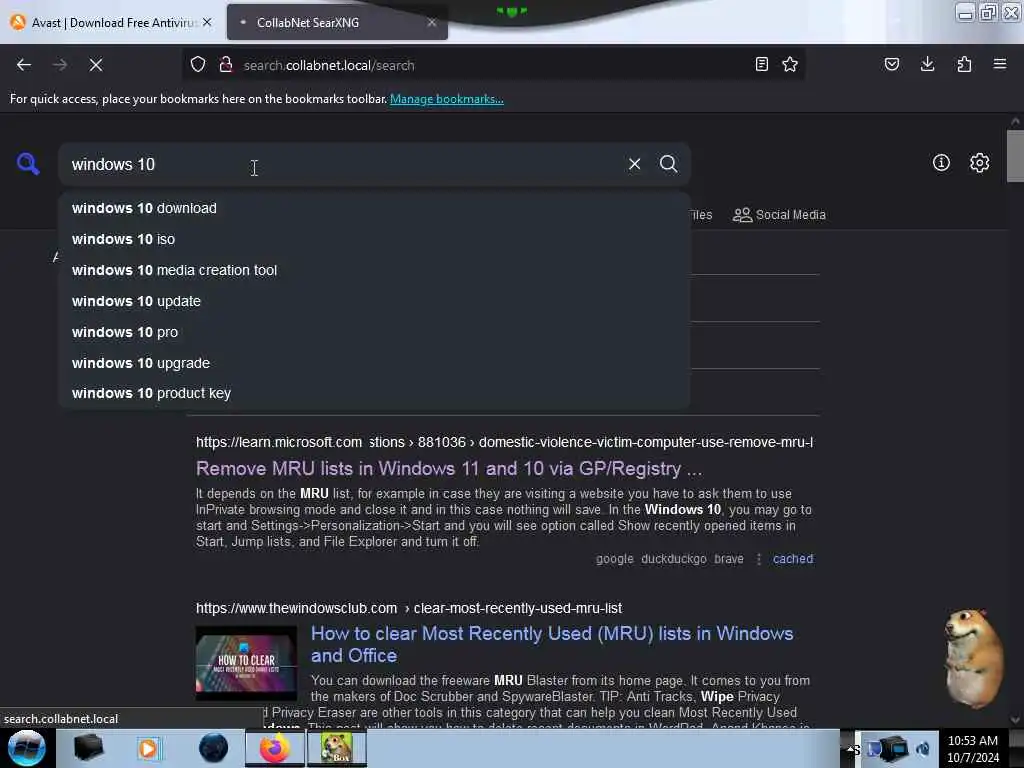Select the CollabNet SearXNG tab
The image size is (1024, 768).
tap(337, 22)
